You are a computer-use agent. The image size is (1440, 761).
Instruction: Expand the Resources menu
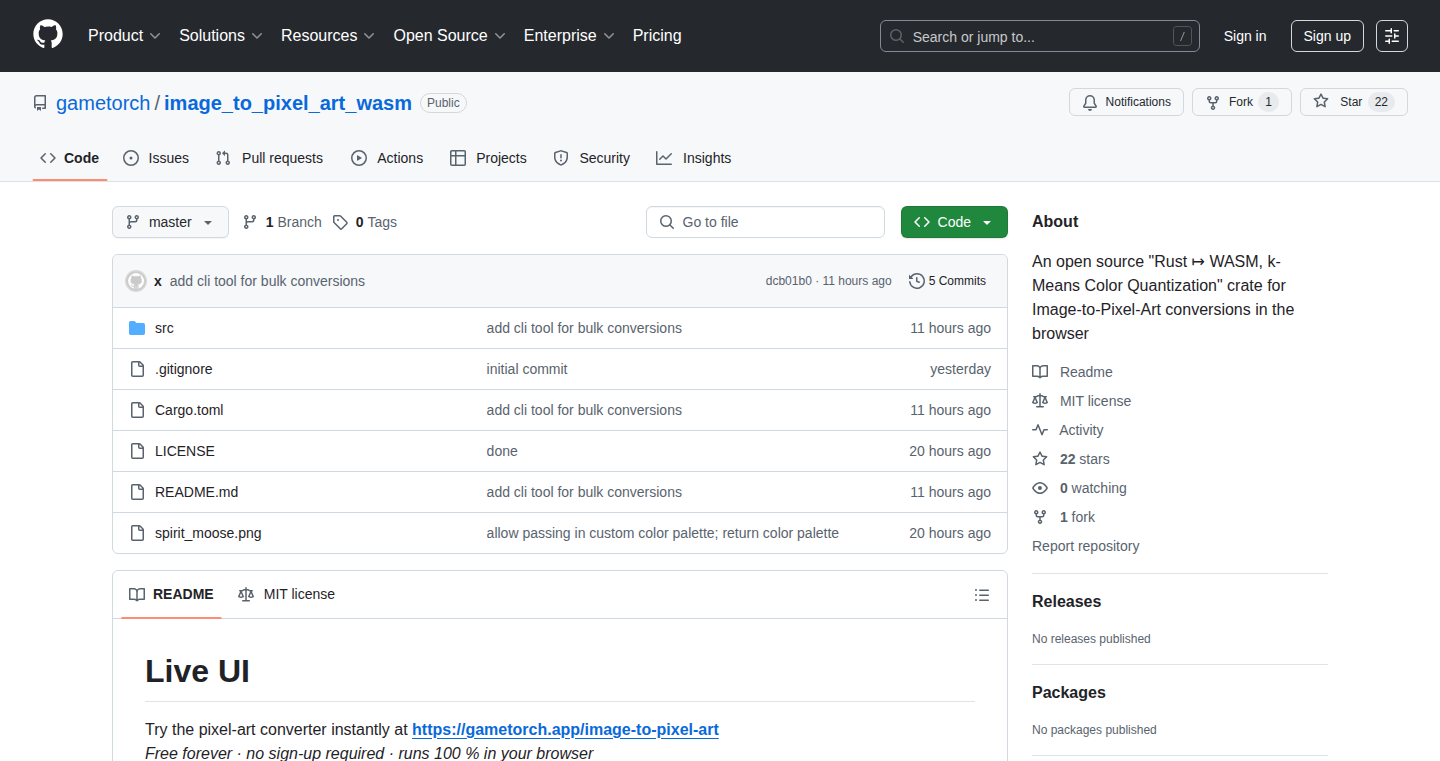coord(327,35)
